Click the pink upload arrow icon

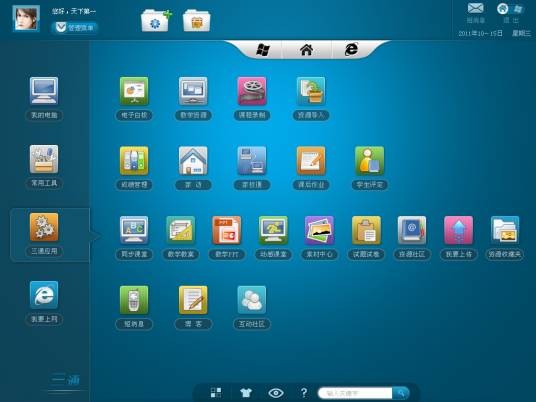coord(458,230)
